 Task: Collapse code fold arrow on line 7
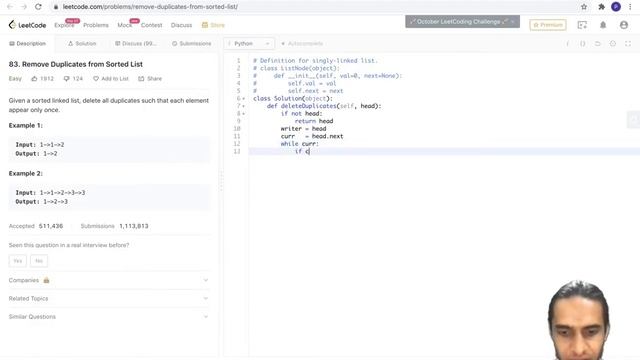click(x=244, y=106)
